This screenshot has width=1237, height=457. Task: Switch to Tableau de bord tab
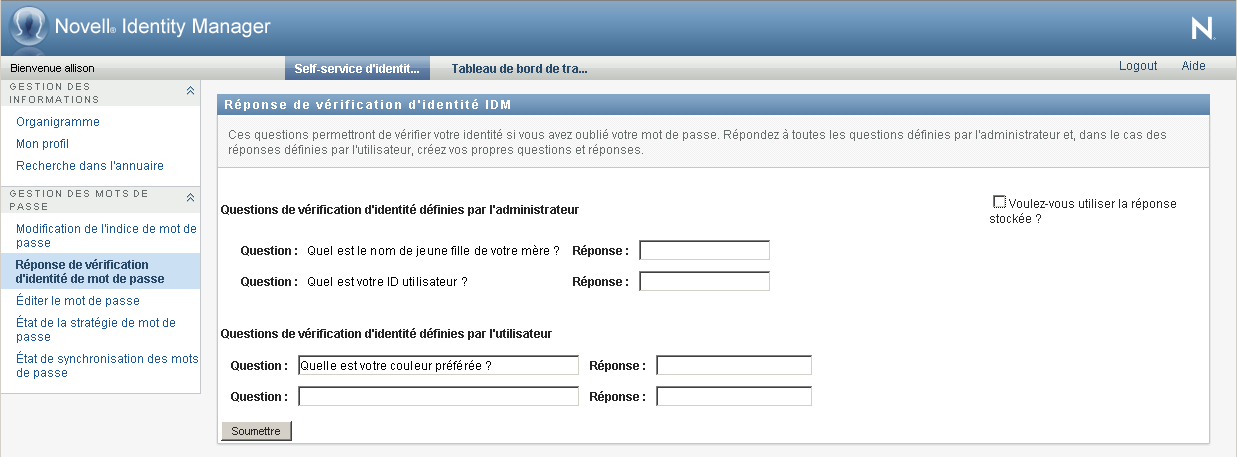[x=519, y=68]
